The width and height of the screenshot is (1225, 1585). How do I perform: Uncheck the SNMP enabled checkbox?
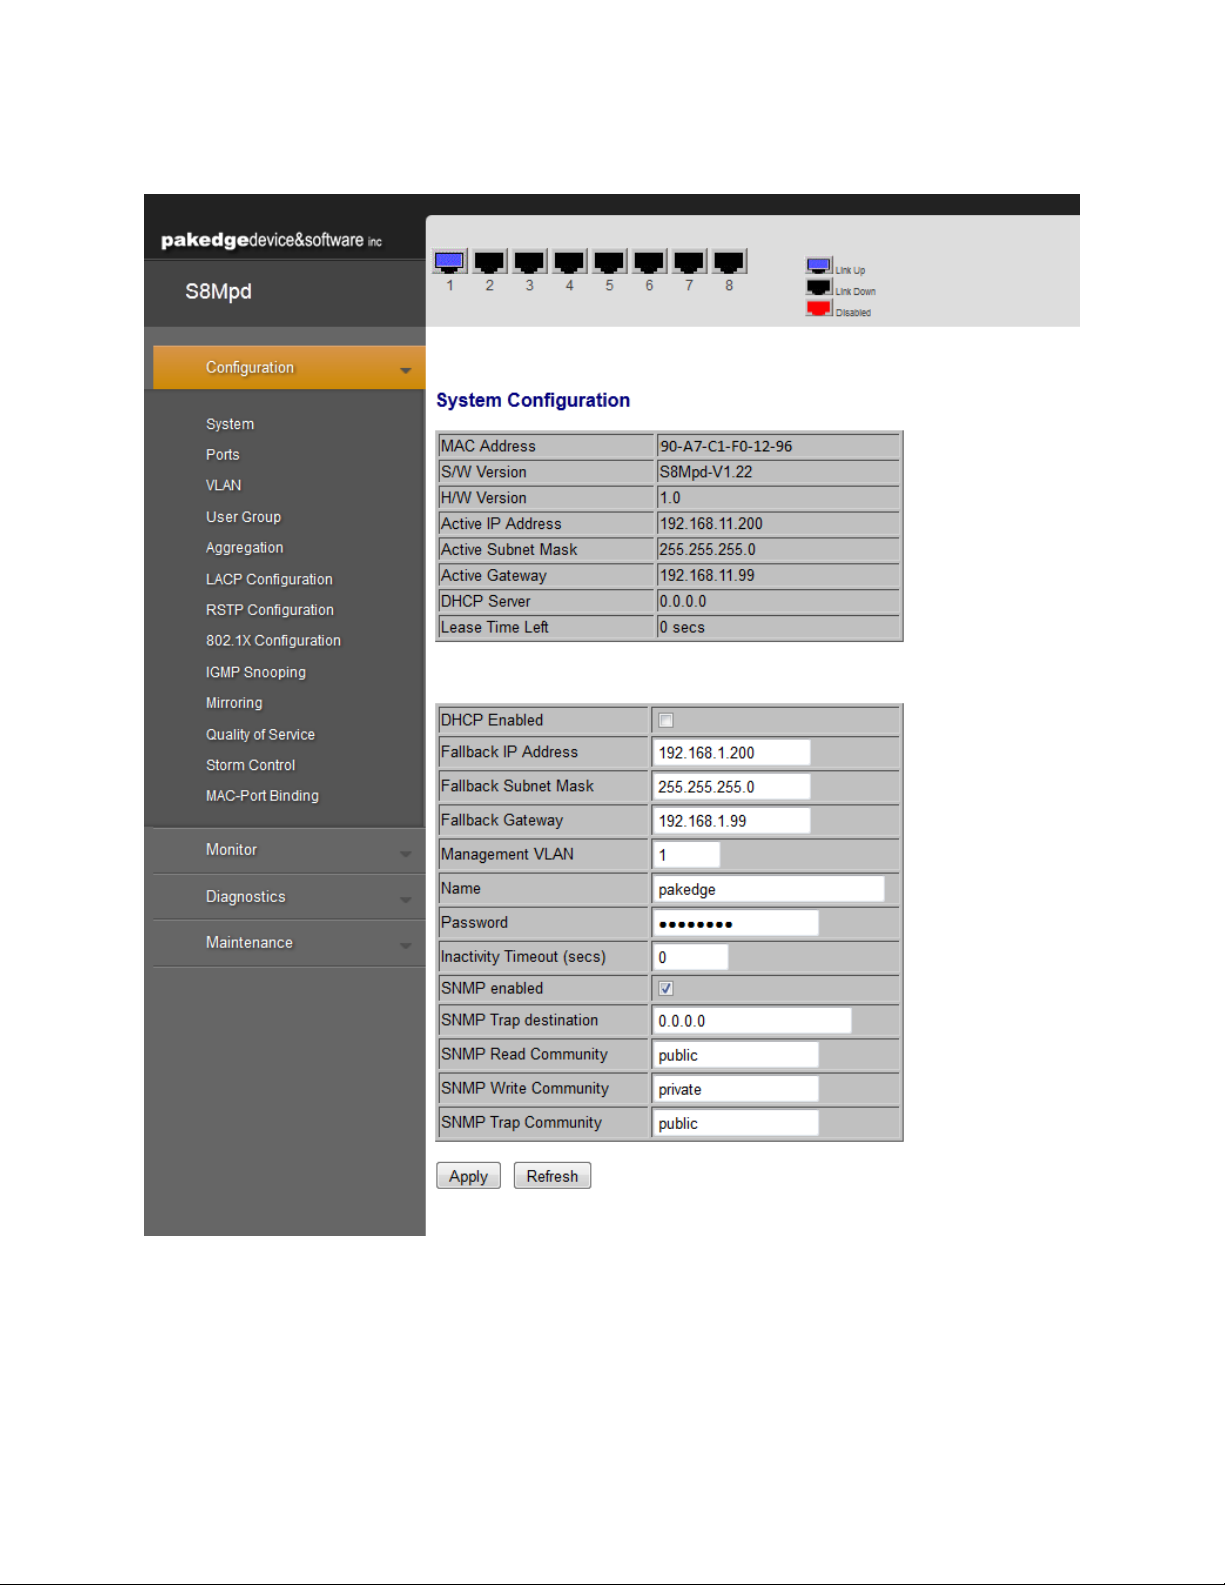click(666, 989)
